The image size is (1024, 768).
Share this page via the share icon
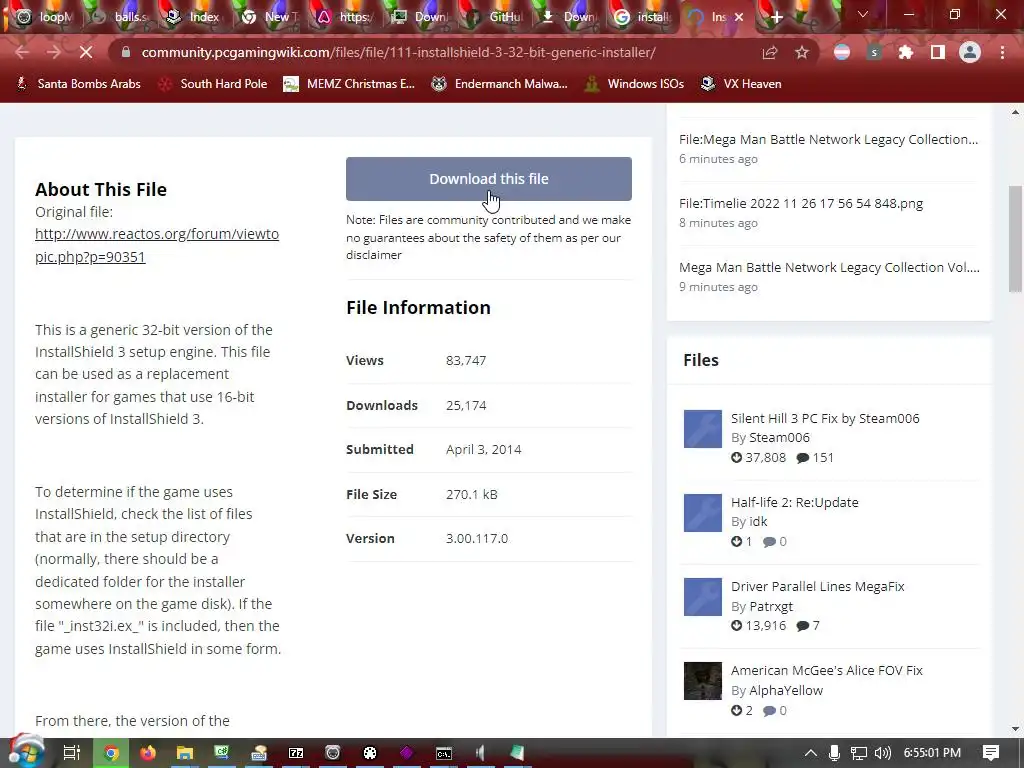coord(770,52)
